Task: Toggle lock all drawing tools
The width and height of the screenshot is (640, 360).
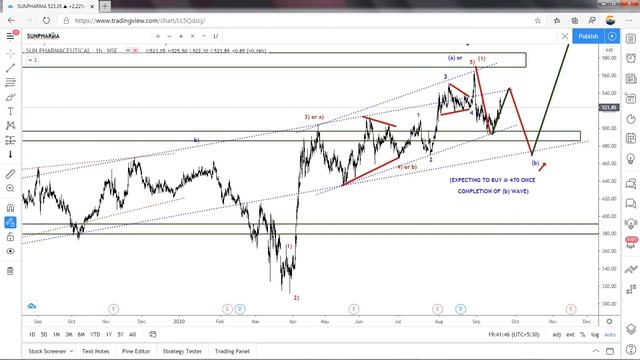Action: 10,237
